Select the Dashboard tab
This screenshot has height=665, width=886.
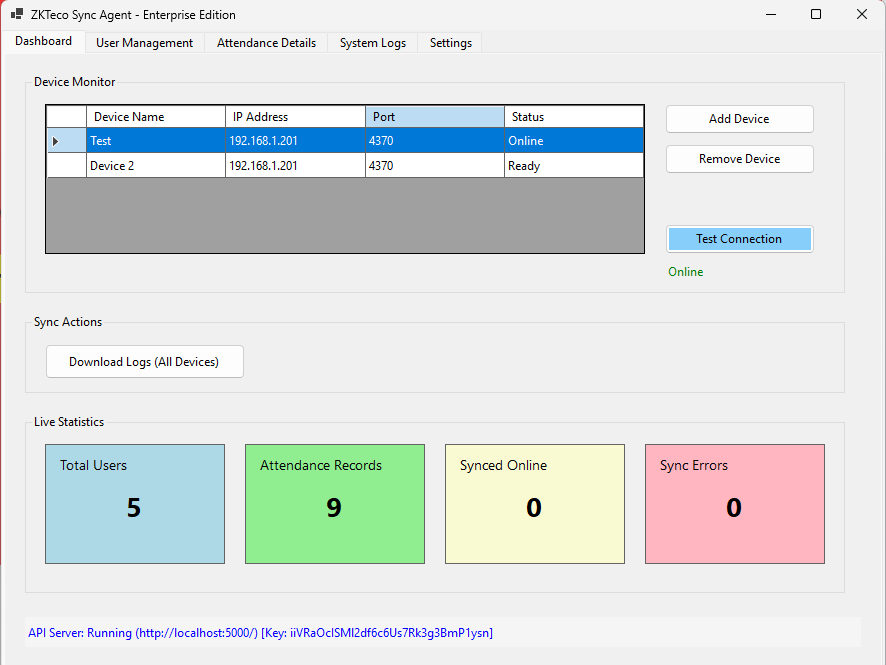coord(43,41)
